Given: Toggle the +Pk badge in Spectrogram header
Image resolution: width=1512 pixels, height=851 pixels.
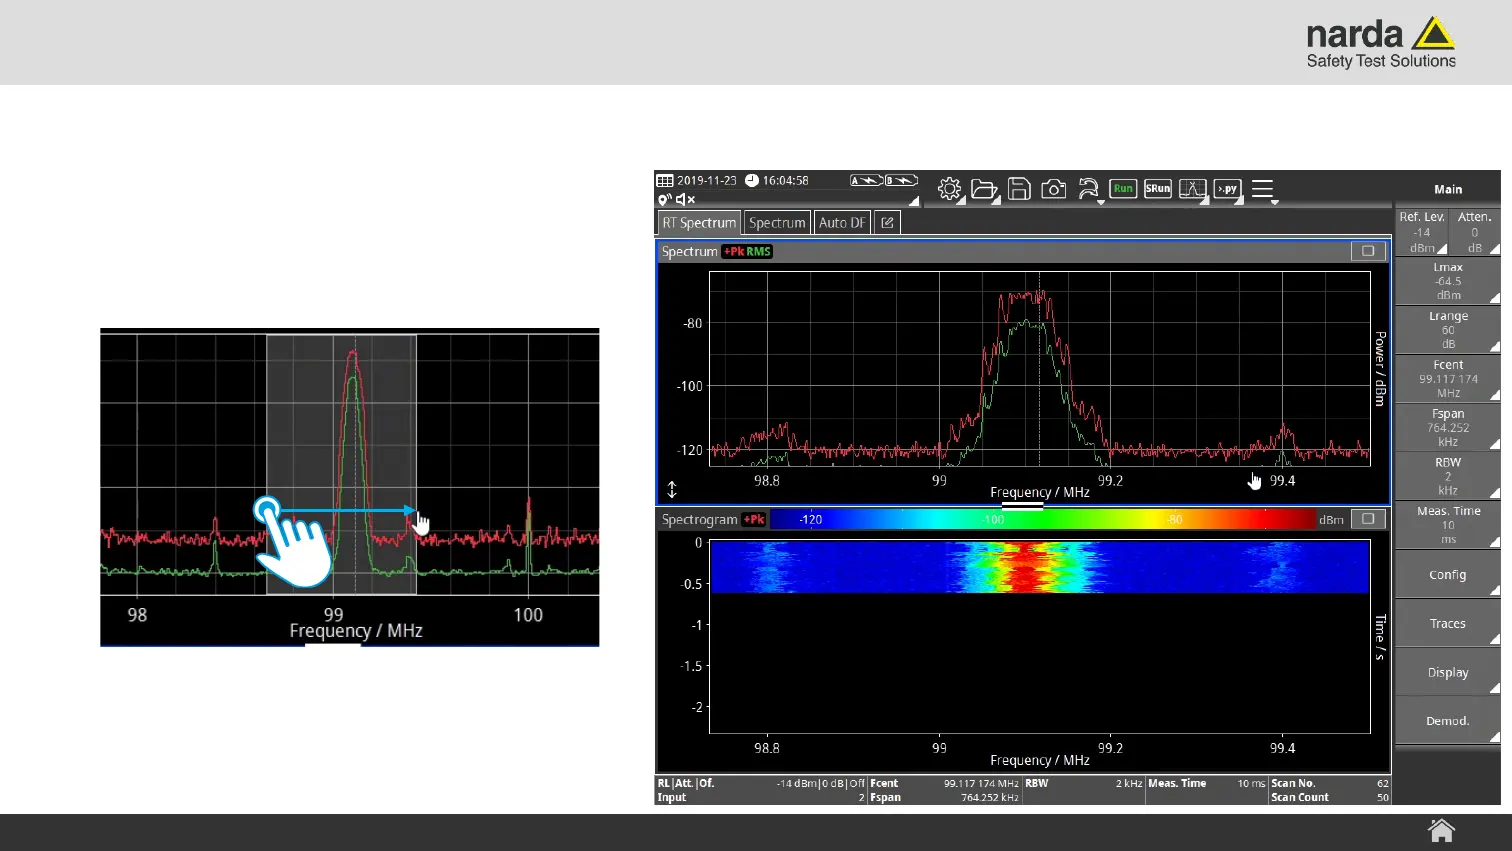Looking at the screenshot, I should [x=754, y=520].
